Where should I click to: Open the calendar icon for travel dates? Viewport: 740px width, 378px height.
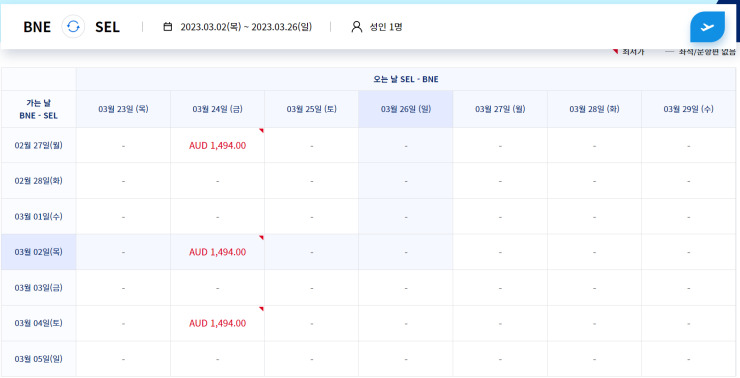(x=168, y=27)
